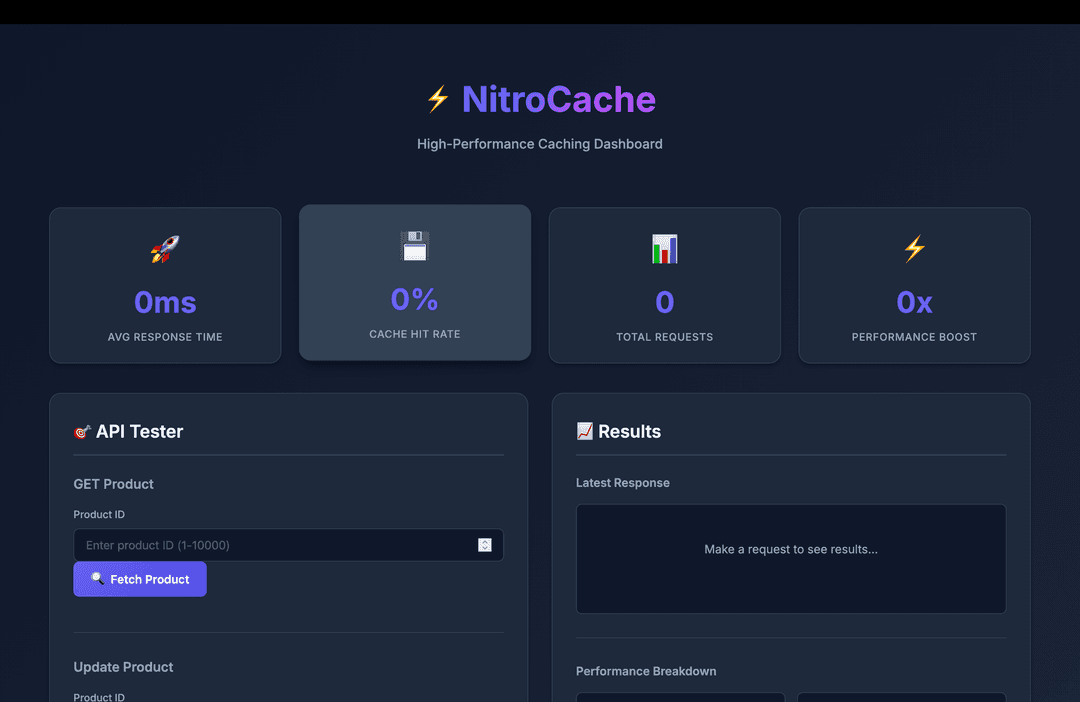Click the lightning icon on the Performance Boost card

(914, 249)
